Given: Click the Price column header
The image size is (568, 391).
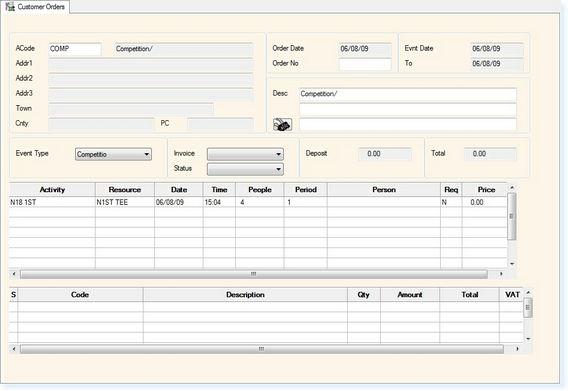Looking at the screenshot, I should [485, 190].
